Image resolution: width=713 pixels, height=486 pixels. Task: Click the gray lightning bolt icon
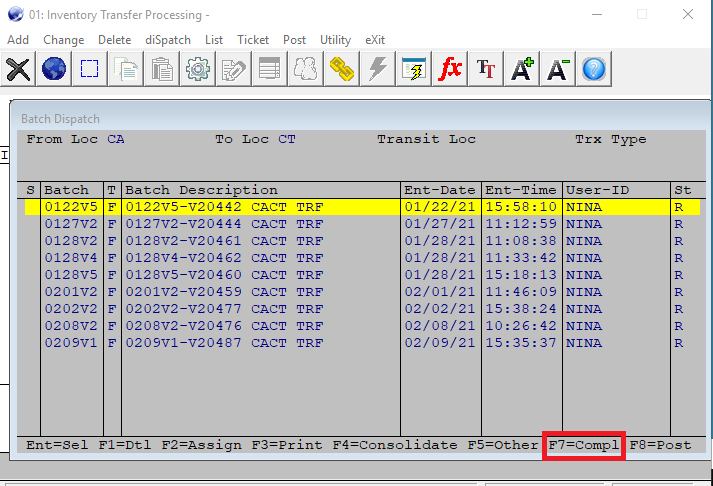377,69
